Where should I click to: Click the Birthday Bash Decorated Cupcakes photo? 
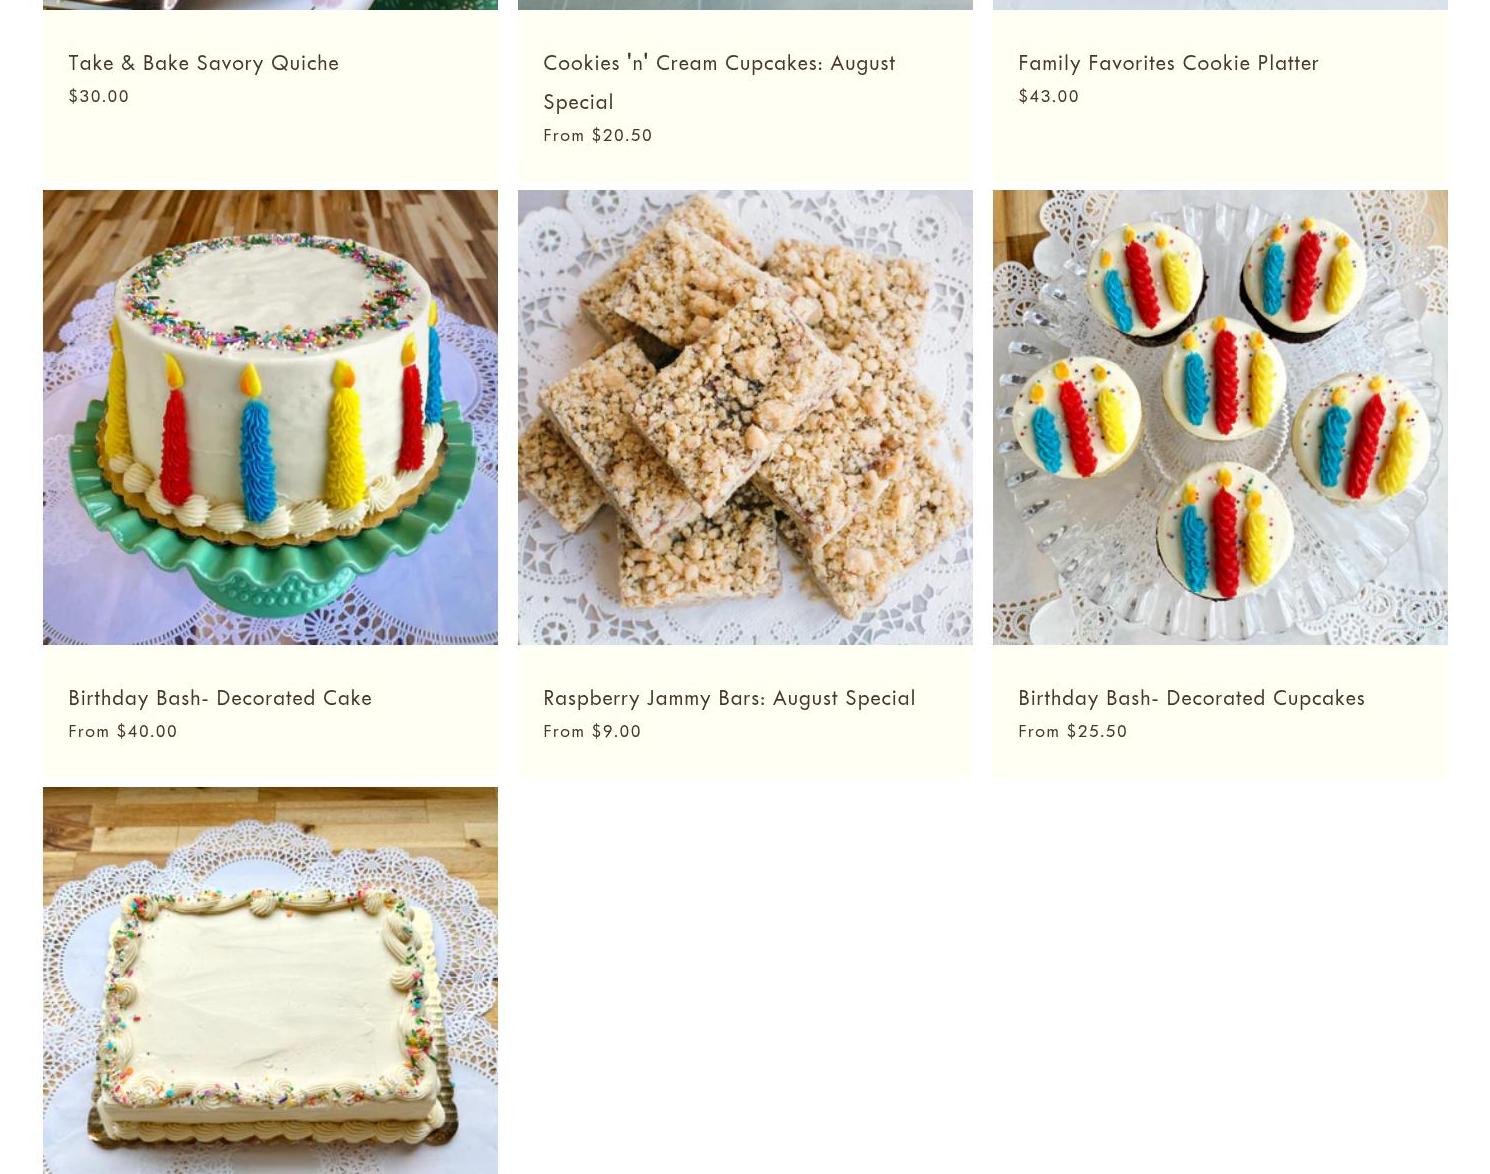1220,417
